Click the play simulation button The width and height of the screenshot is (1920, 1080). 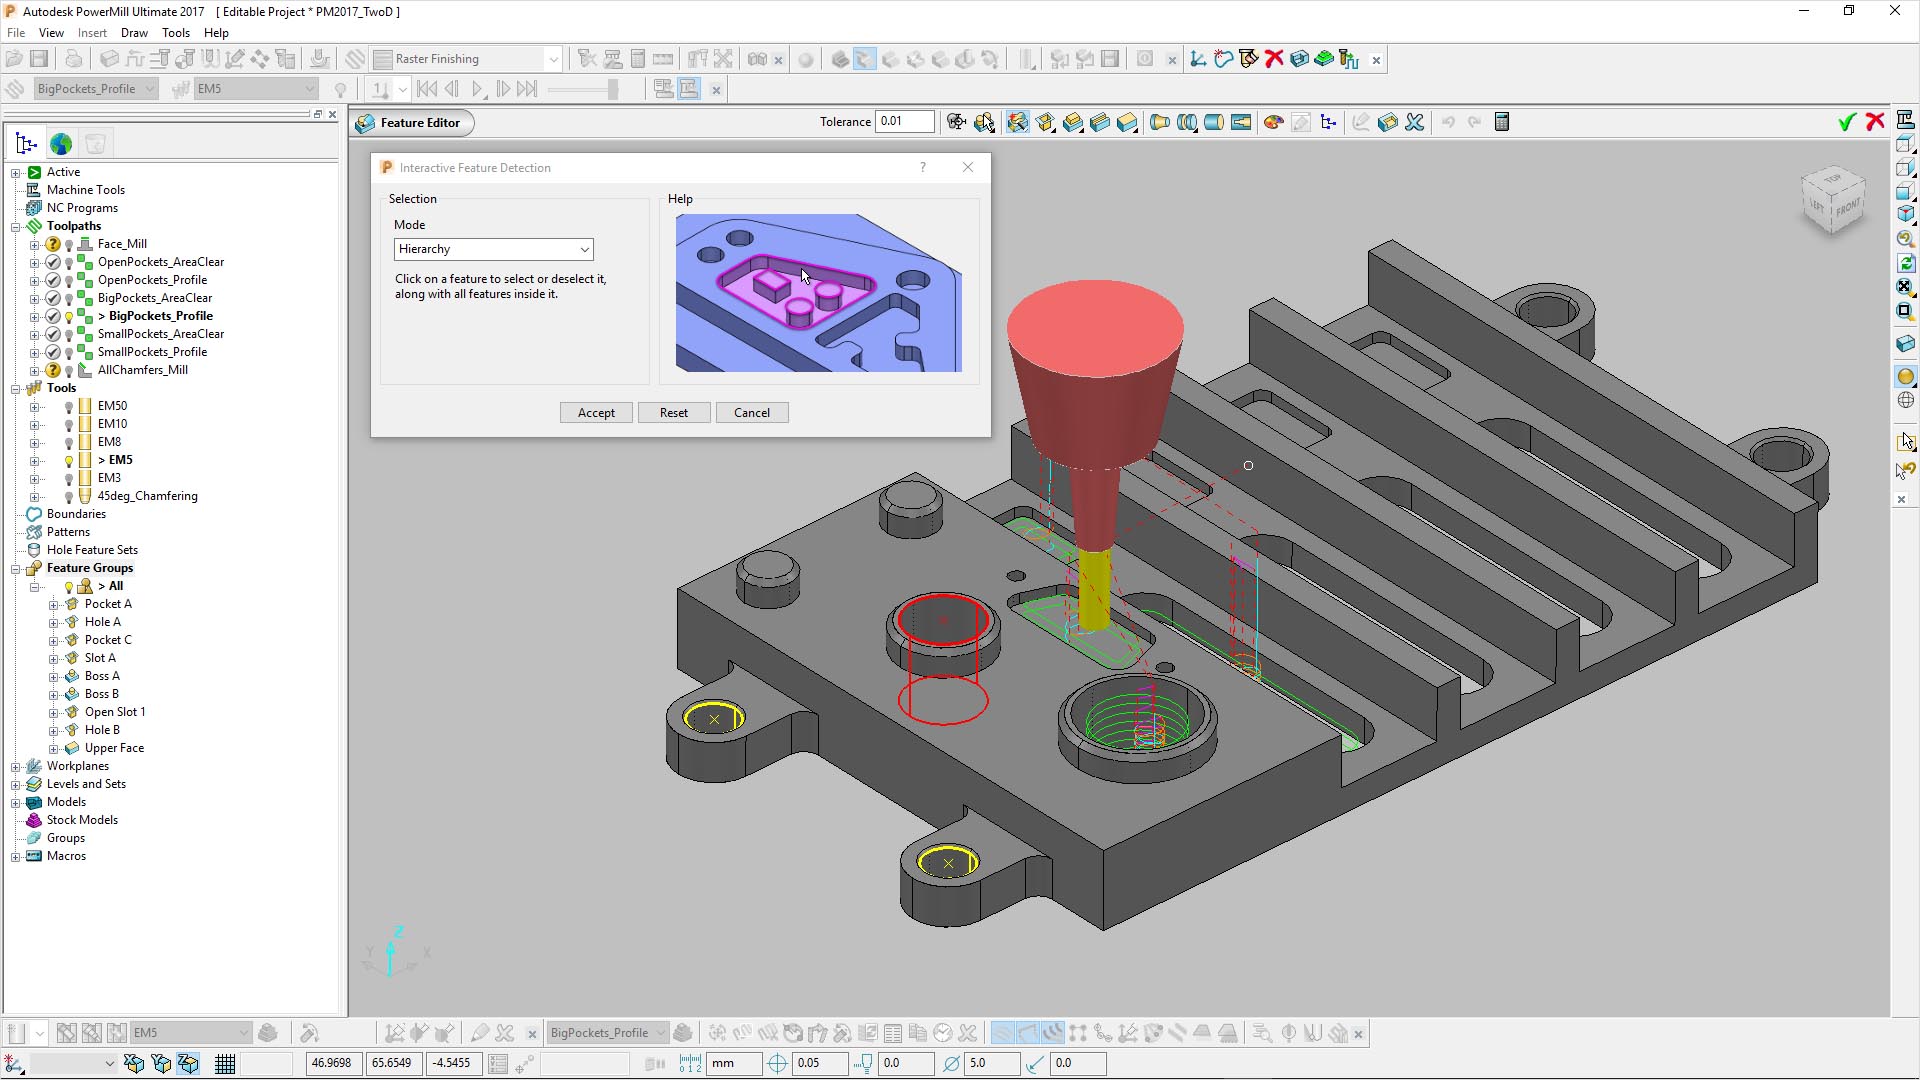coord(477,89)
